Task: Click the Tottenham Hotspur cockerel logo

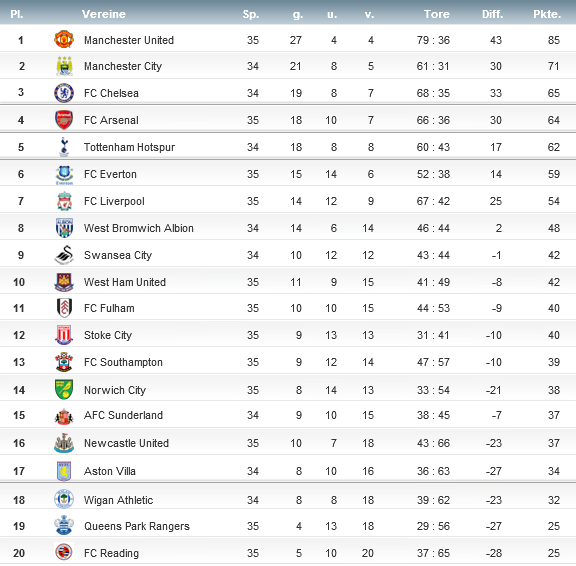Action: [x=64, y=147]
